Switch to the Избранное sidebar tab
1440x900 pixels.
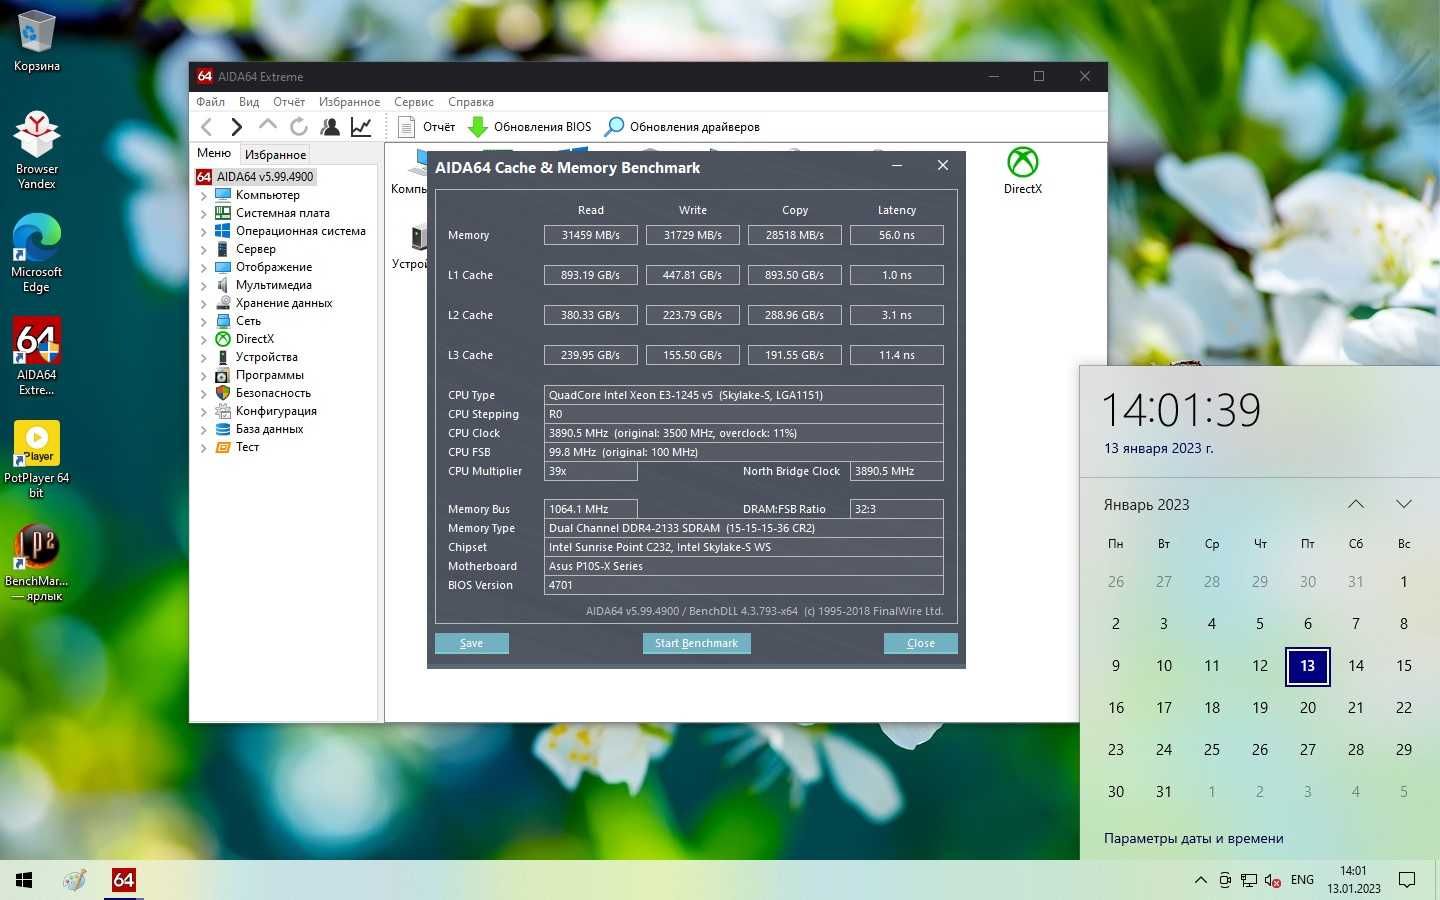pos(275,154)
